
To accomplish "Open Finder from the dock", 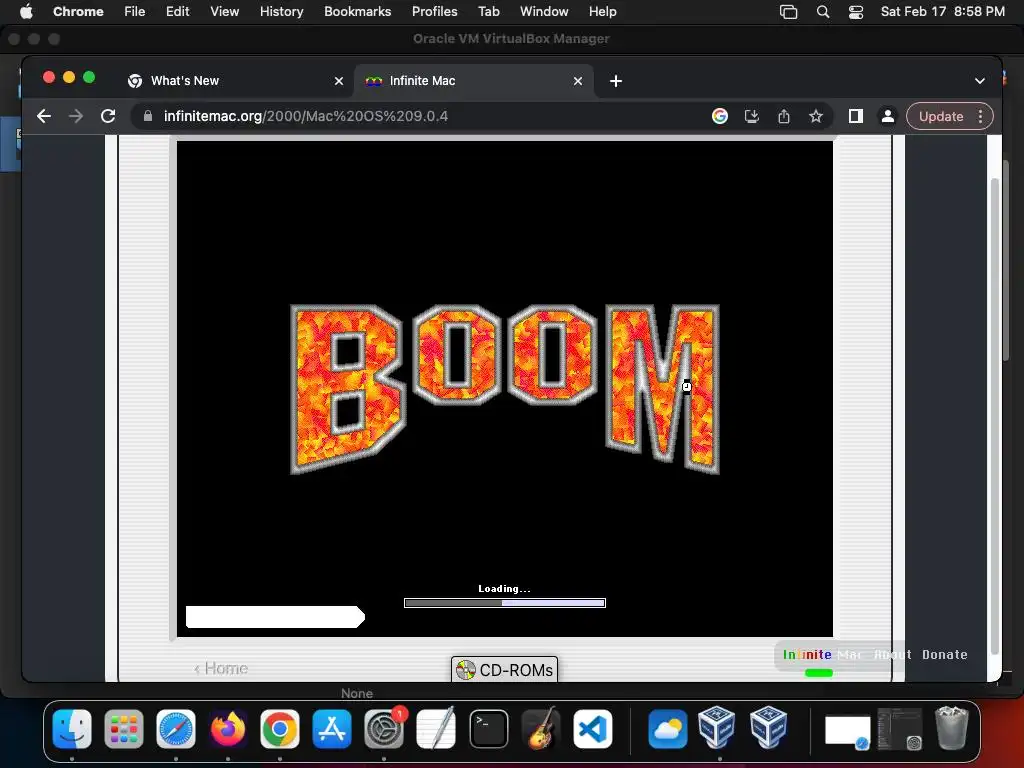I will click(72, 729).
